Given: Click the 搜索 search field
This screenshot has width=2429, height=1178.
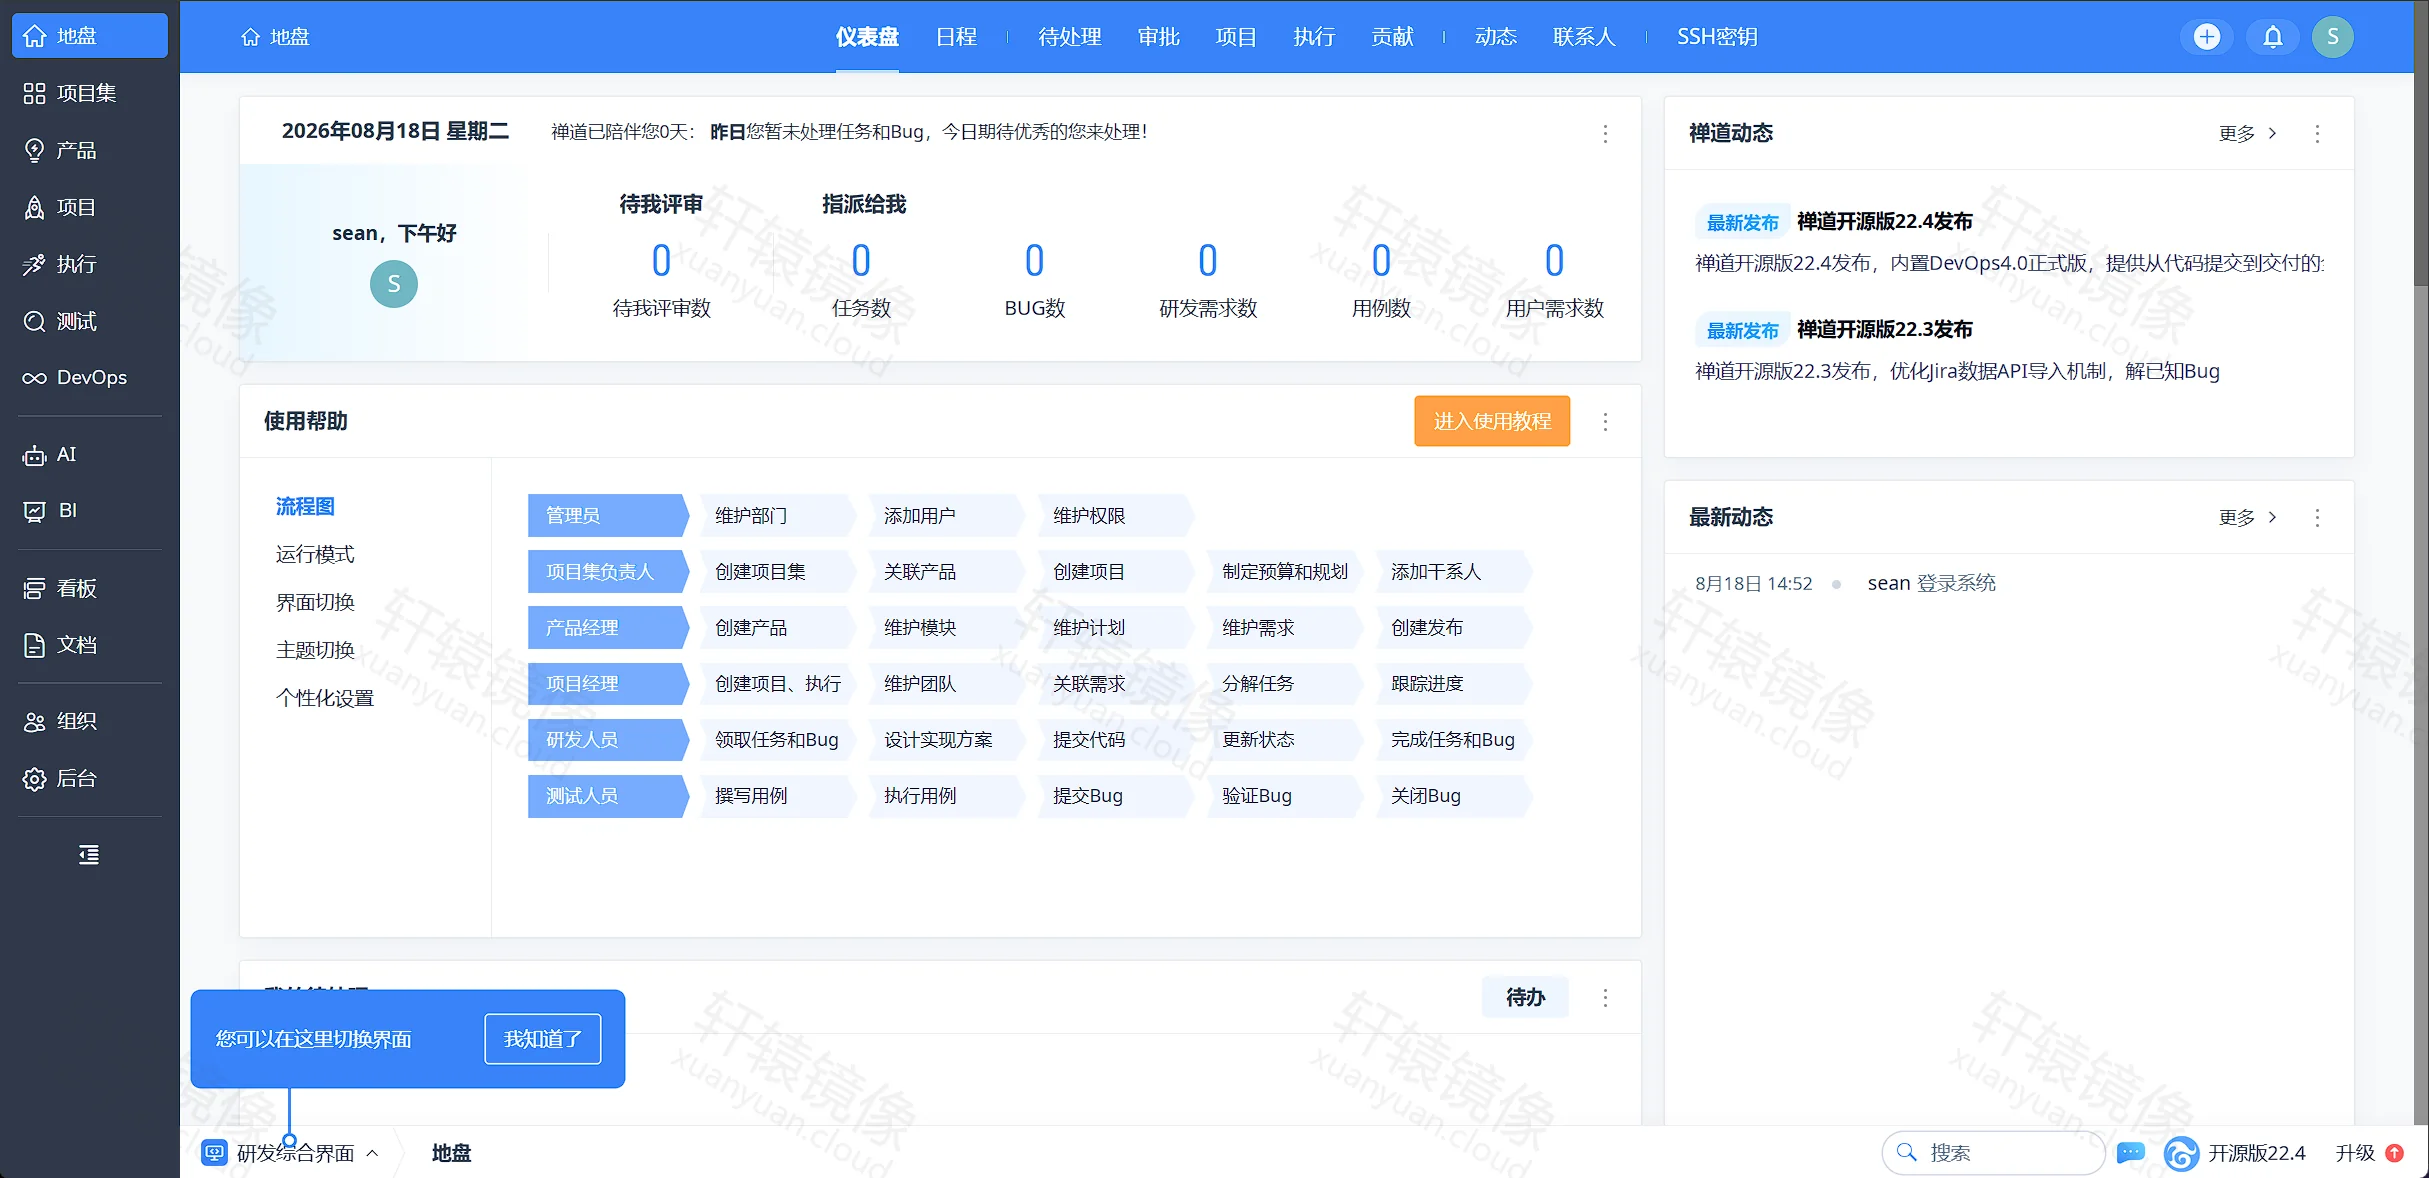Looking at the screenshot, I should click(x=1993, y=1153).
